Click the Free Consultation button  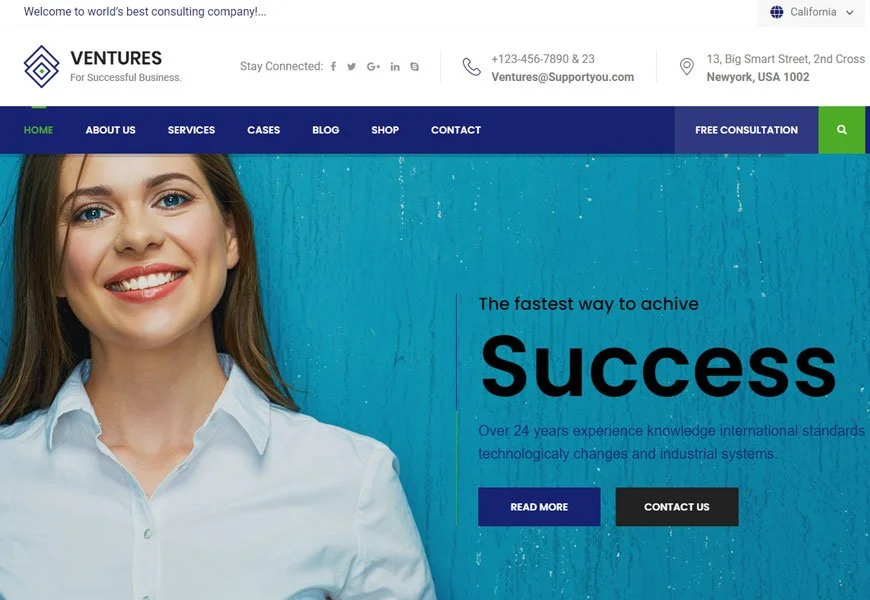(746, 130)
